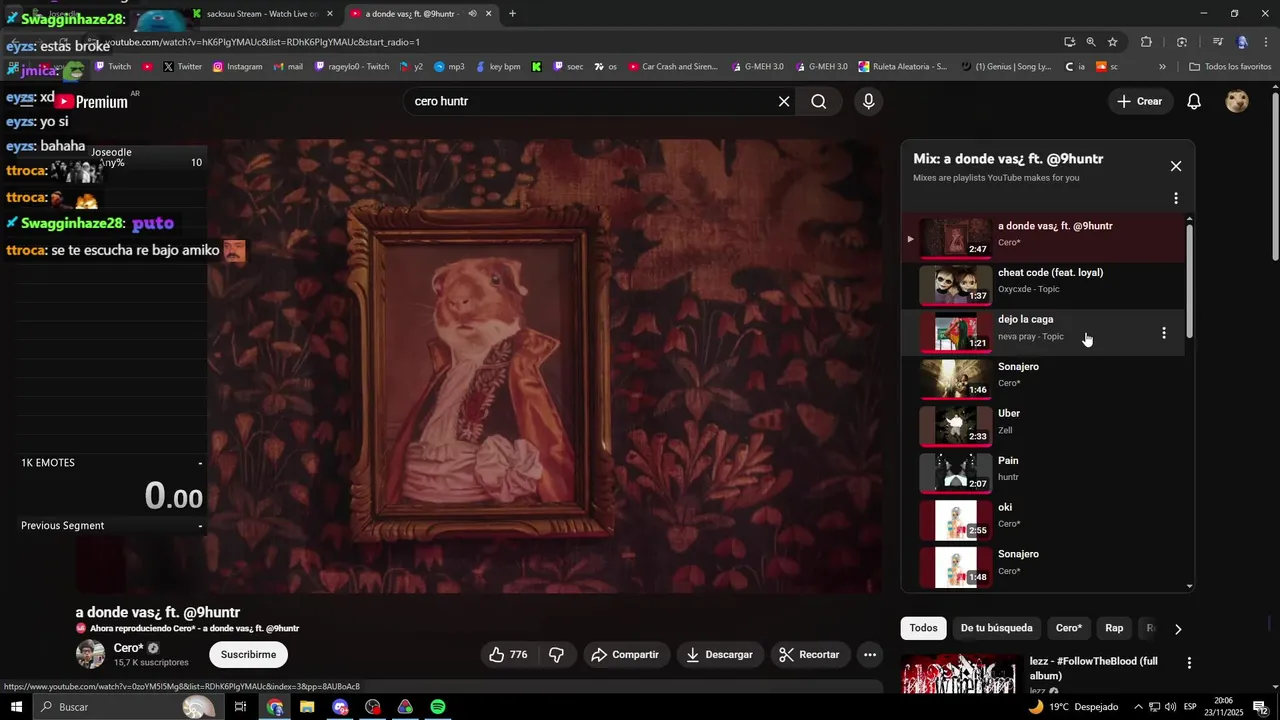Open the "Ruleta Aleatoria" bookmark
This screenshot has height=720, width=1280.
click(902, 67)
